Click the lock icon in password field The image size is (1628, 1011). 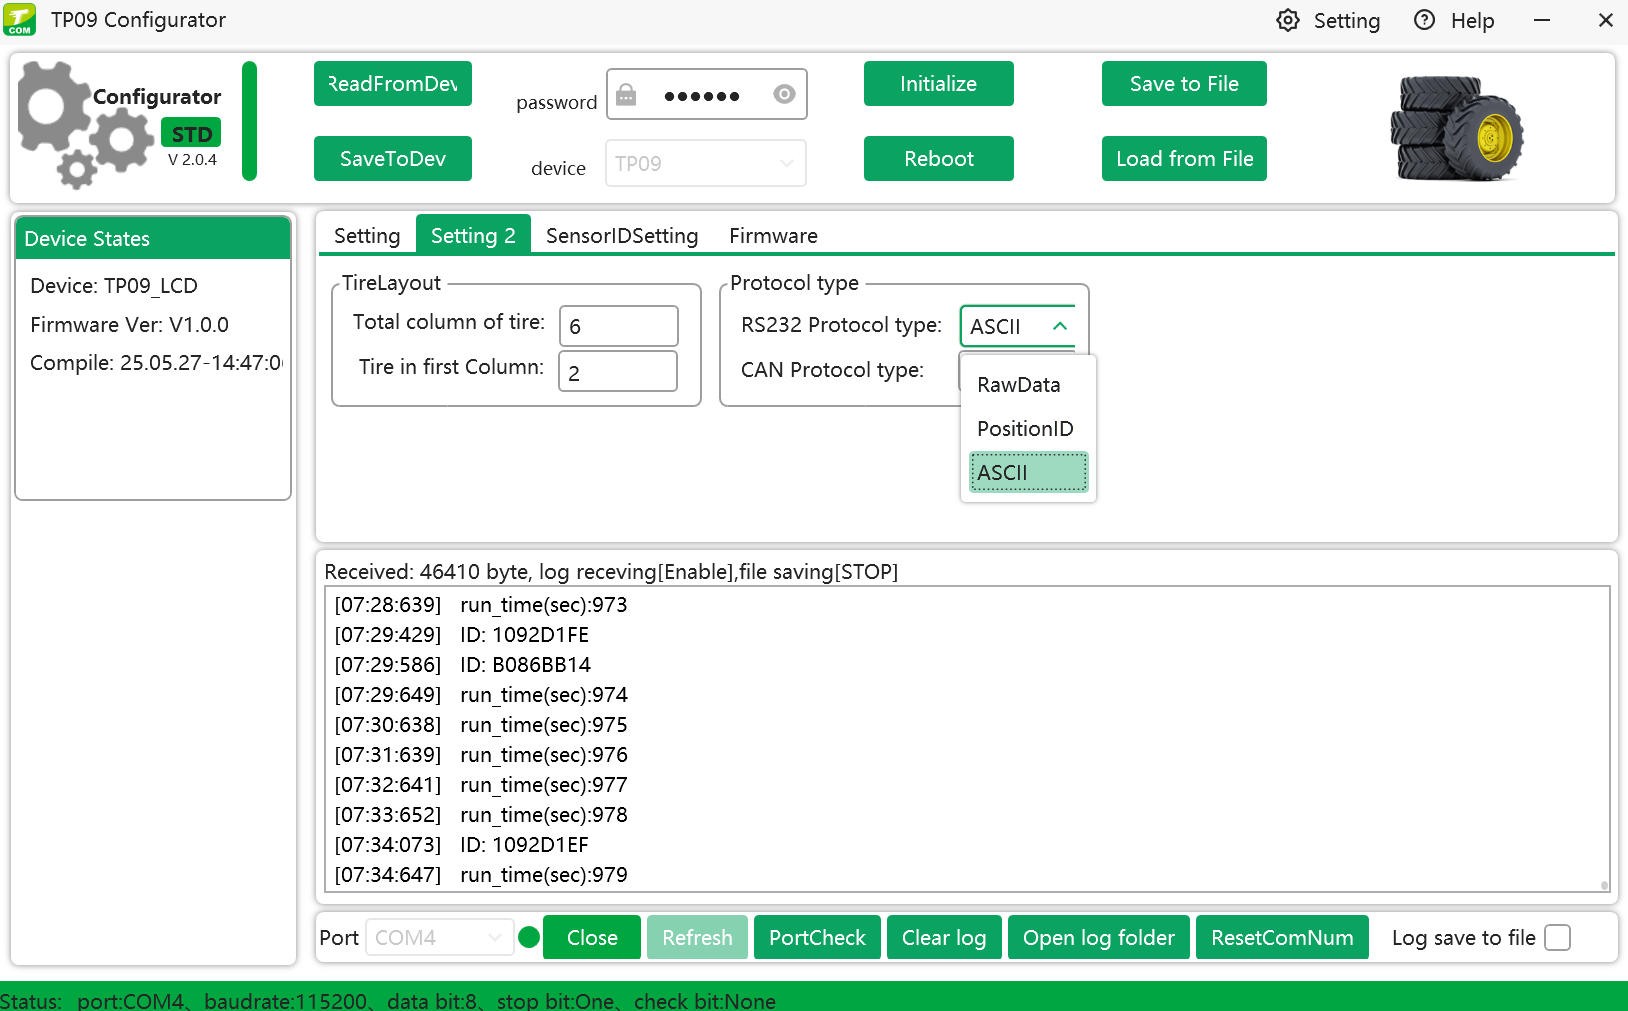point(626,95)
